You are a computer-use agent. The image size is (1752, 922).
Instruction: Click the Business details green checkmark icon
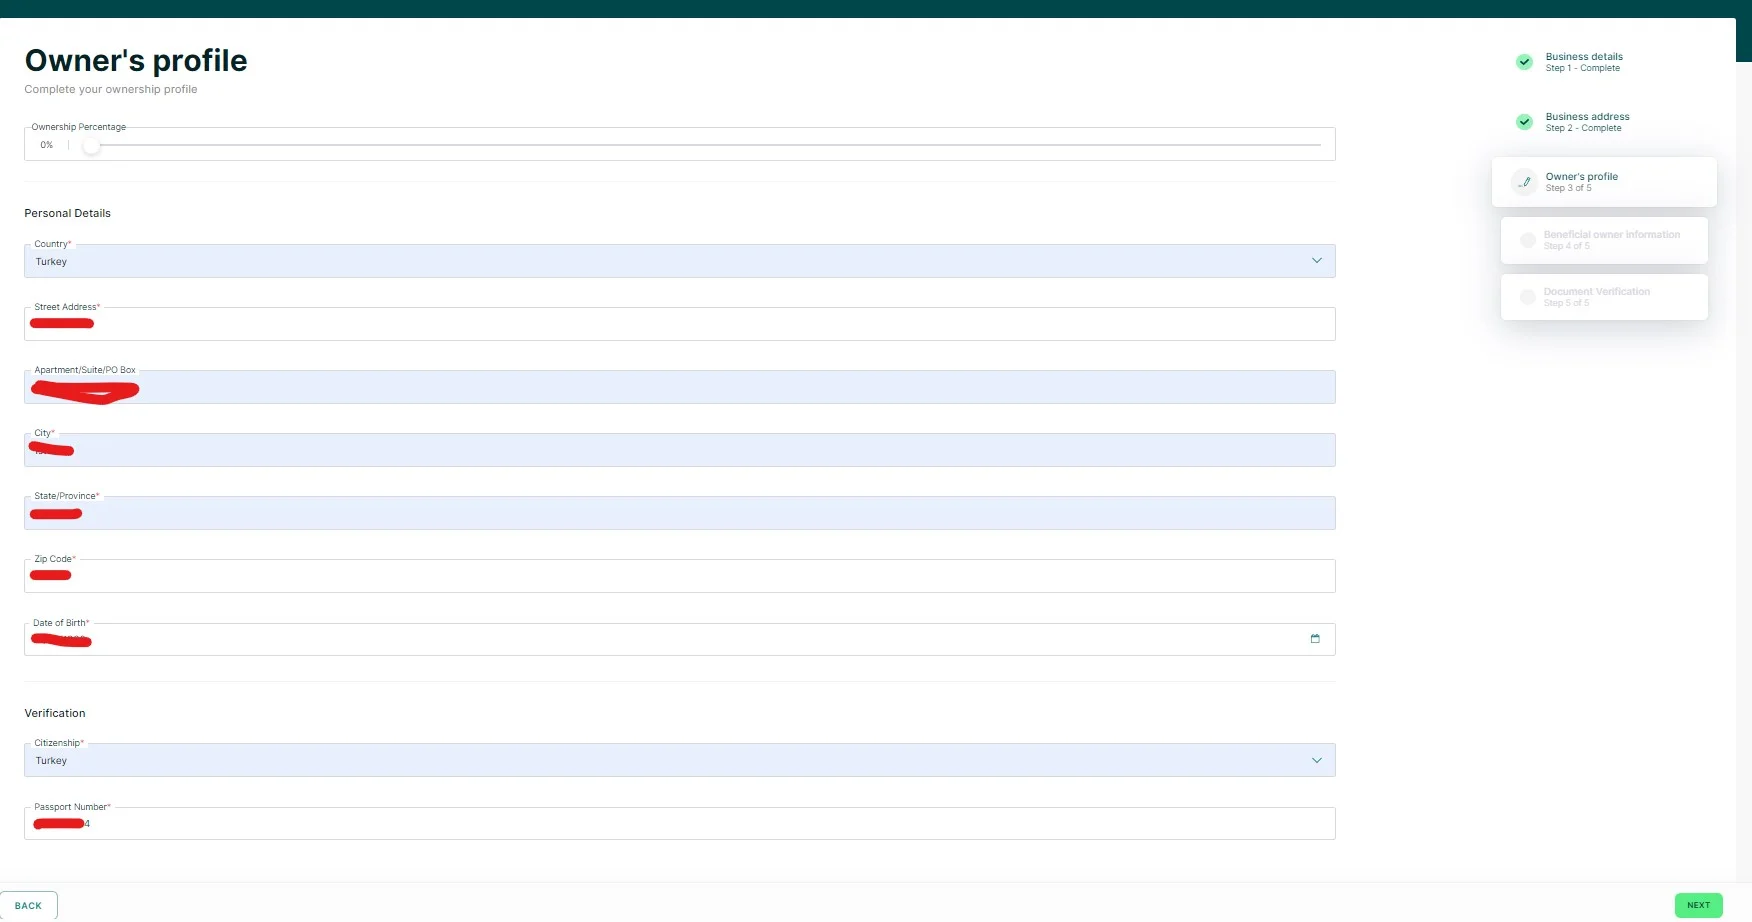(1524, 62)
